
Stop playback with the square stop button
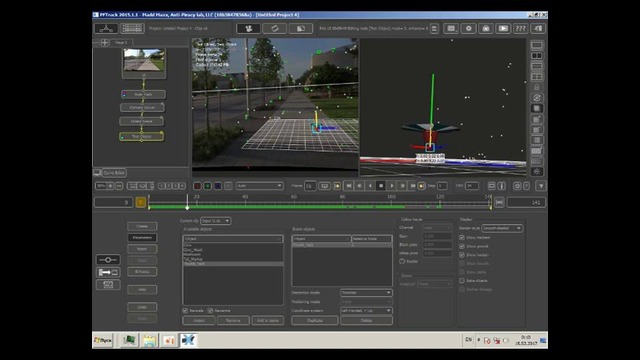[381, 186]
